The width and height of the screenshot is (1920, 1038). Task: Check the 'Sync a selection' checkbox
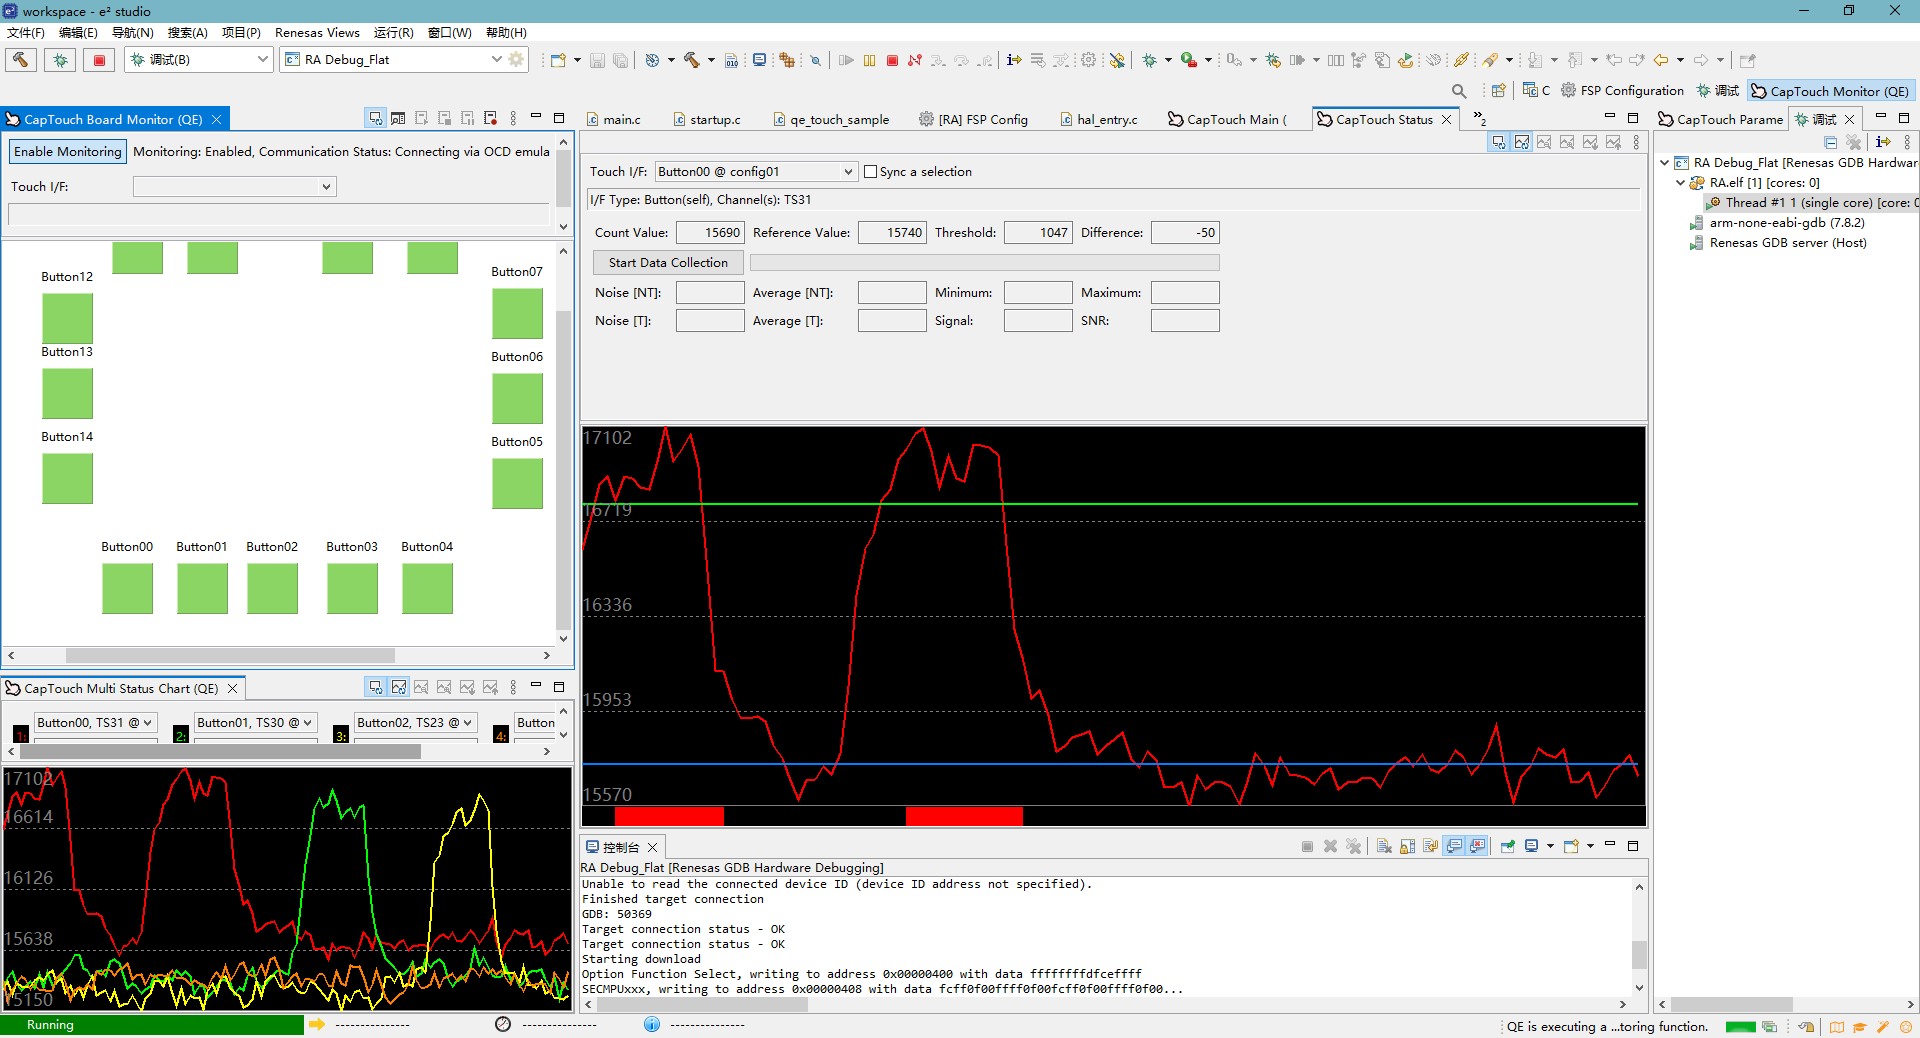coord(871,172)
